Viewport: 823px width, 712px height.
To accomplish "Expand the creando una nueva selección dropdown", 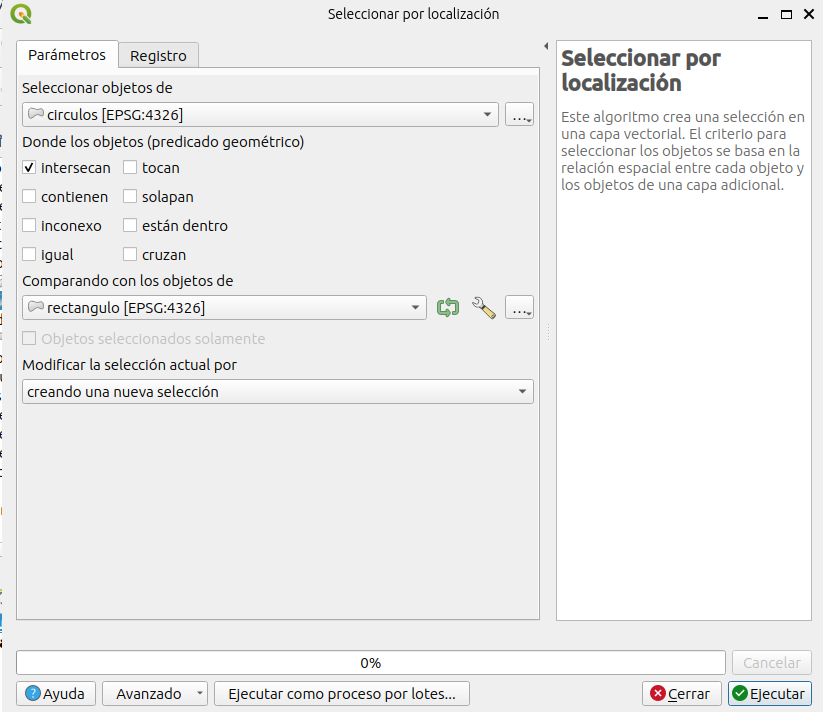I will tap(277, 392).
